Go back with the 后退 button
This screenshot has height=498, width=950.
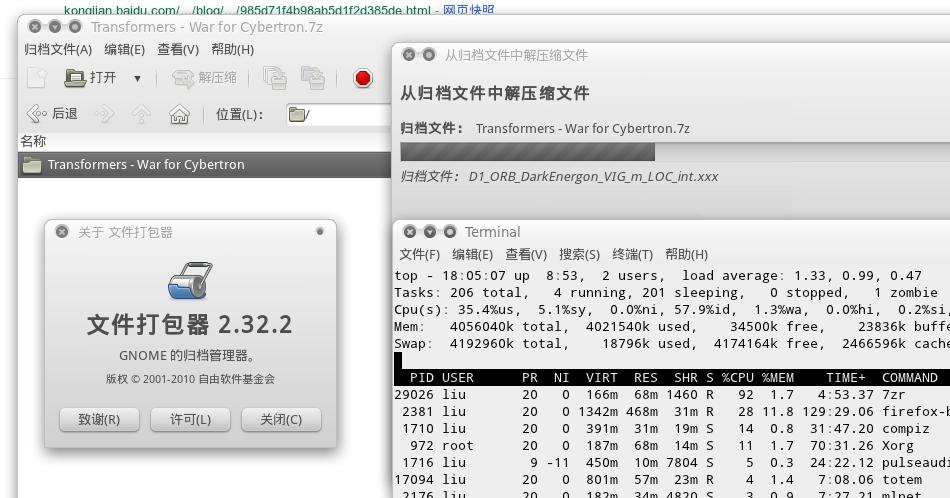click(53, 114)
